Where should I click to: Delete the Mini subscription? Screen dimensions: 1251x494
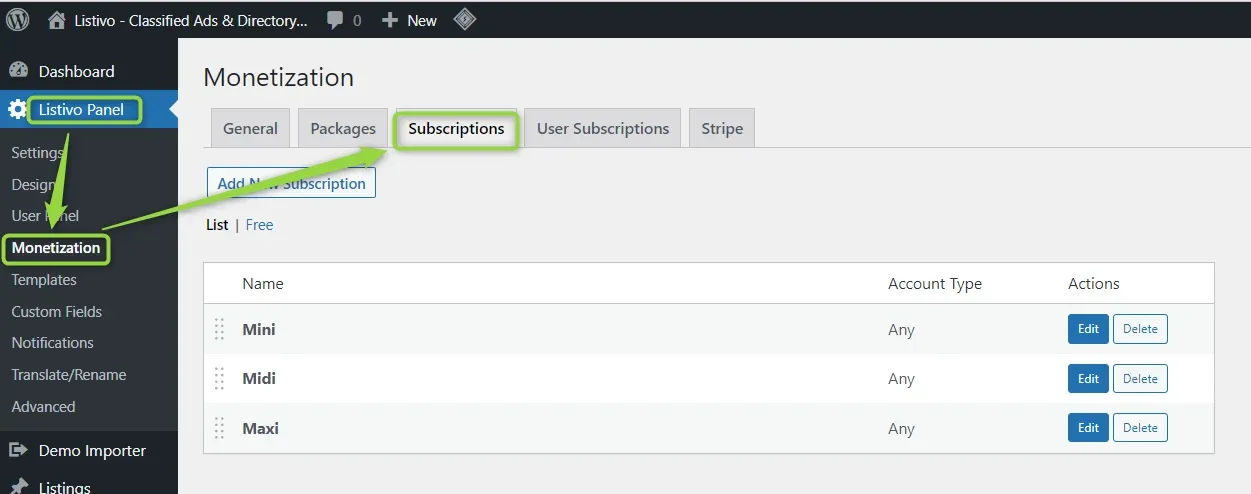(x=1140, y=329)
